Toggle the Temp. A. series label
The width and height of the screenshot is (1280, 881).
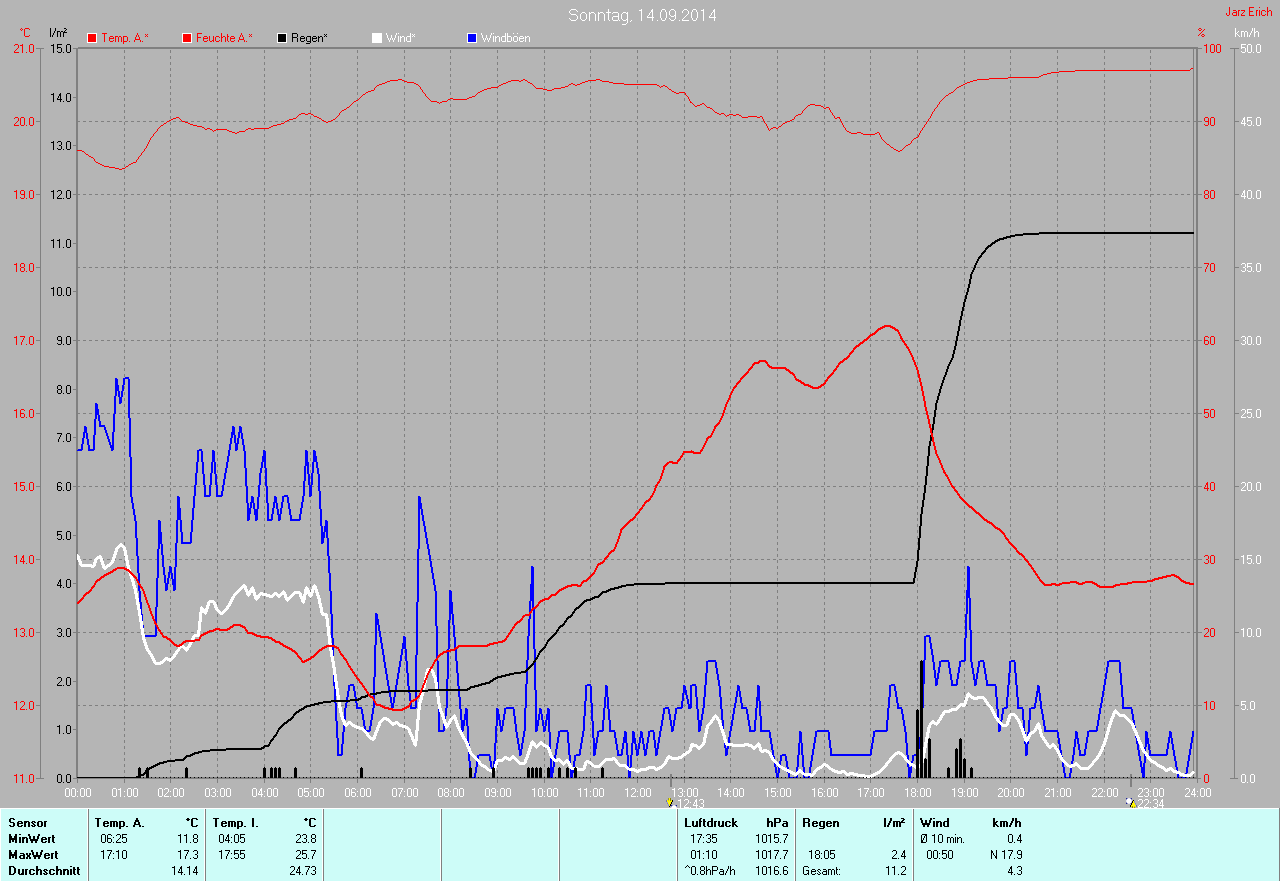[x=124, y=38]
